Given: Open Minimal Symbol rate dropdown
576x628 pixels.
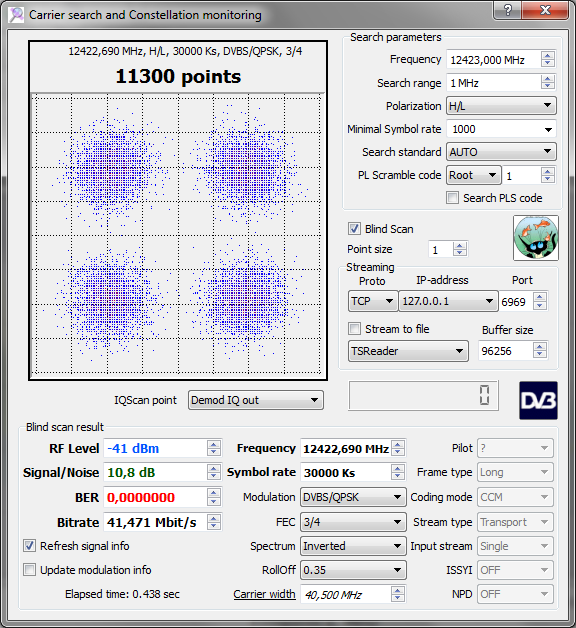Looking at the screenshot, I should coord(501,129).
